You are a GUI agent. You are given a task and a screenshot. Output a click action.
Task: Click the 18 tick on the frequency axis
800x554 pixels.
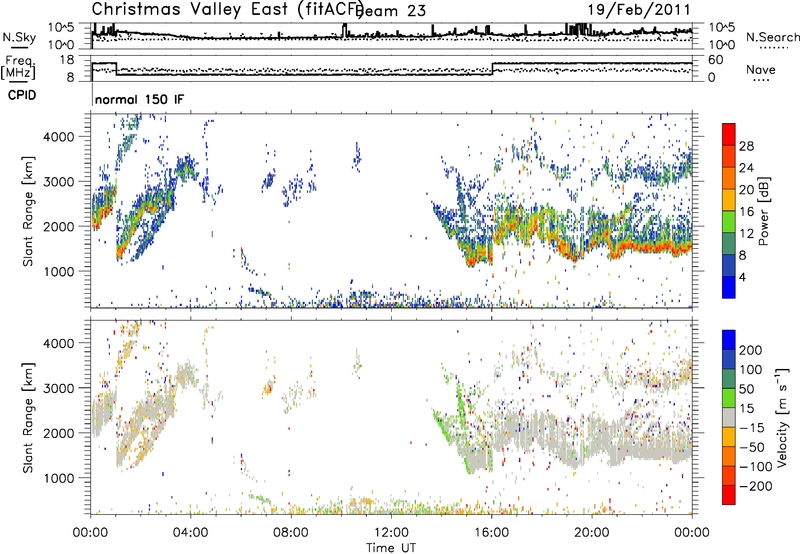point(67,60)
